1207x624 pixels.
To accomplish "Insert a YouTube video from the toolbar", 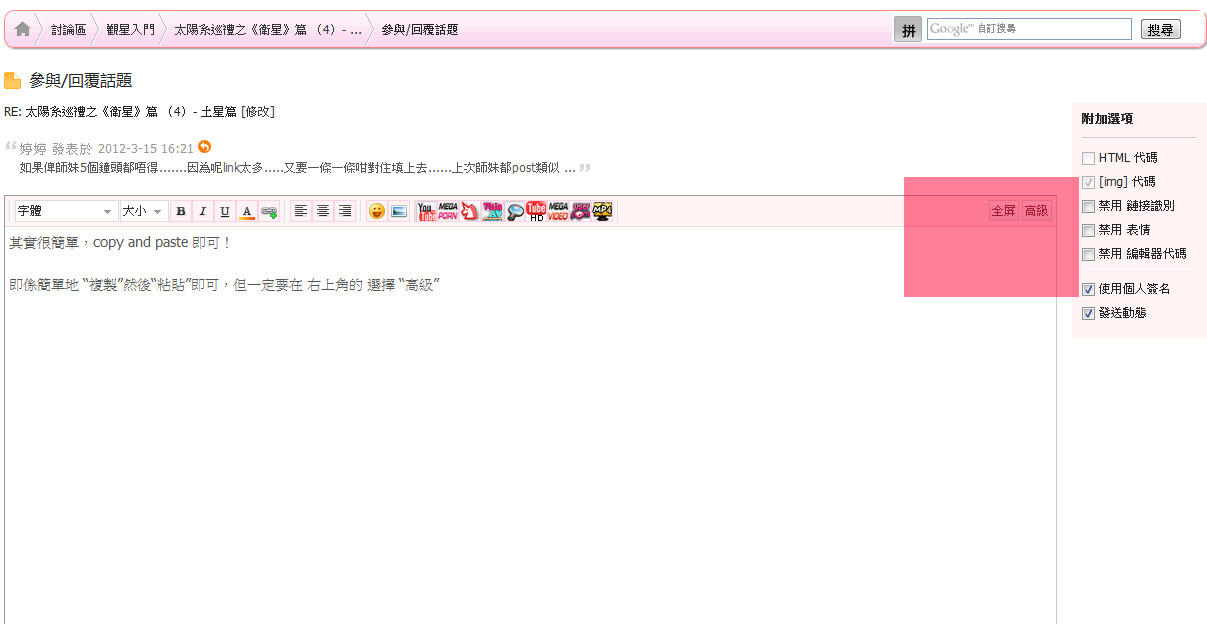I will 425,211.
